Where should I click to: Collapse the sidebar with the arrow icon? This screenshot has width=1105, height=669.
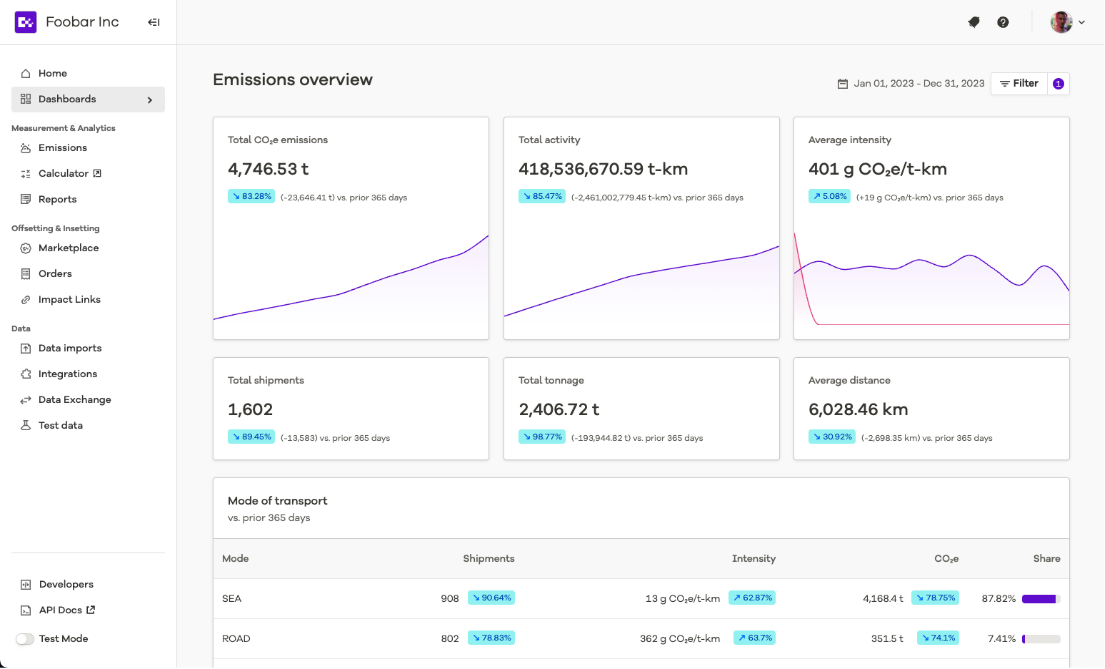point(153,22)
